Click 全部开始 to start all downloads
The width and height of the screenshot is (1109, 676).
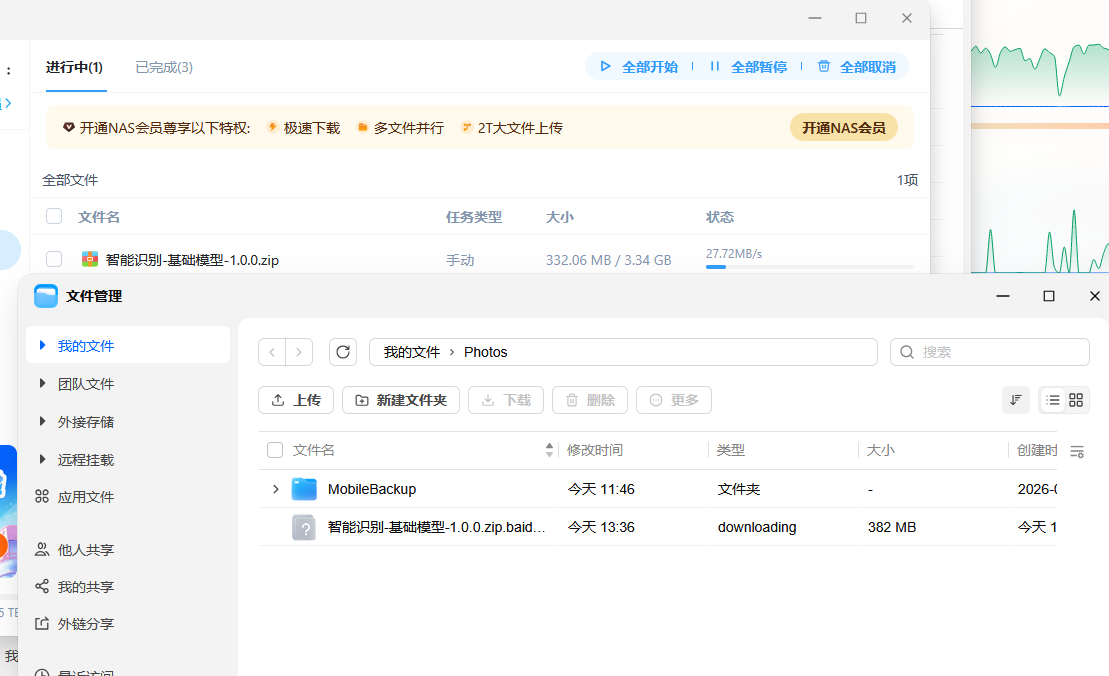639,67
